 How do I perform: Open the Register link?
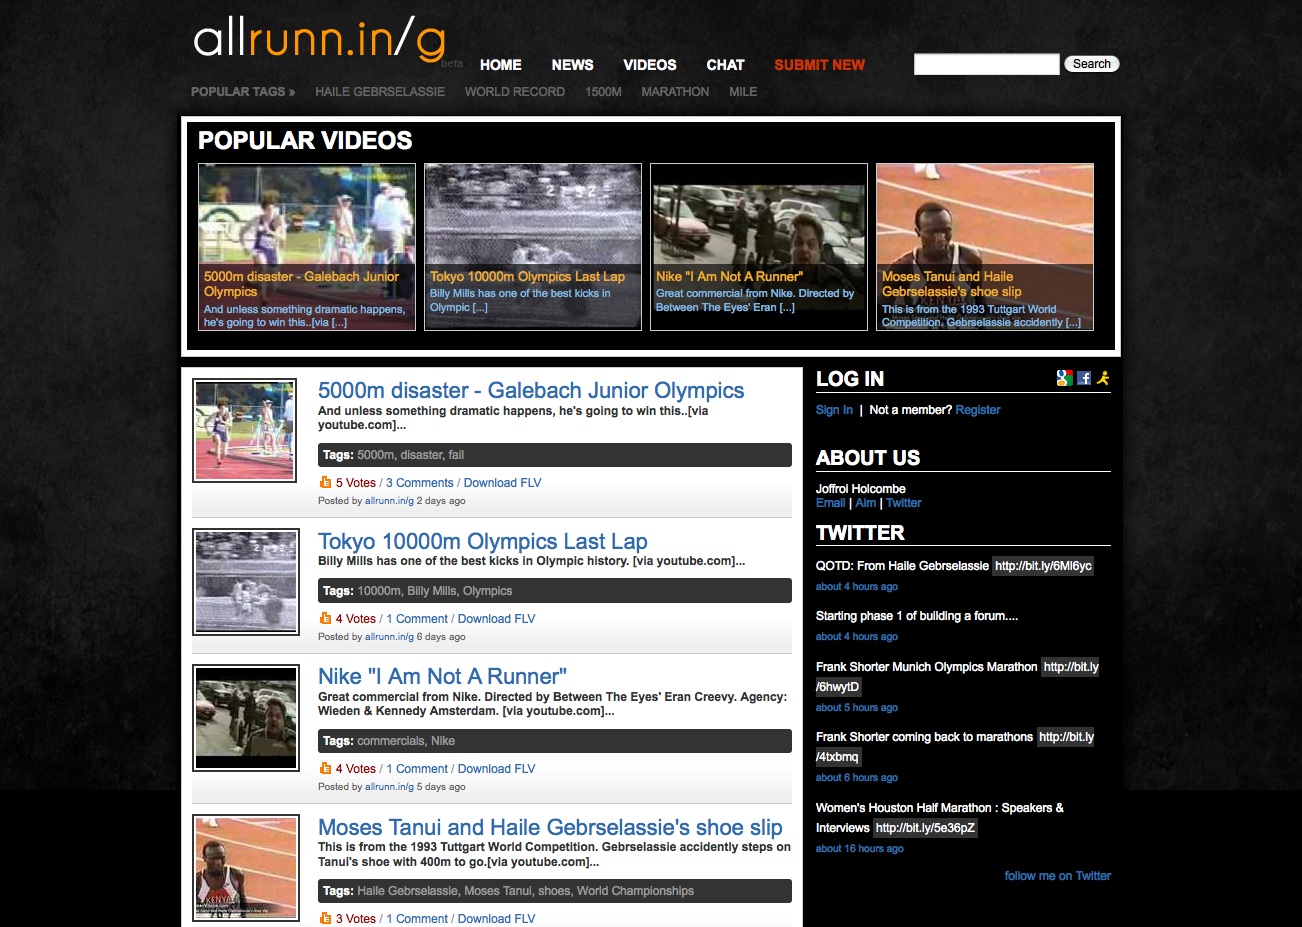(977, 410)
